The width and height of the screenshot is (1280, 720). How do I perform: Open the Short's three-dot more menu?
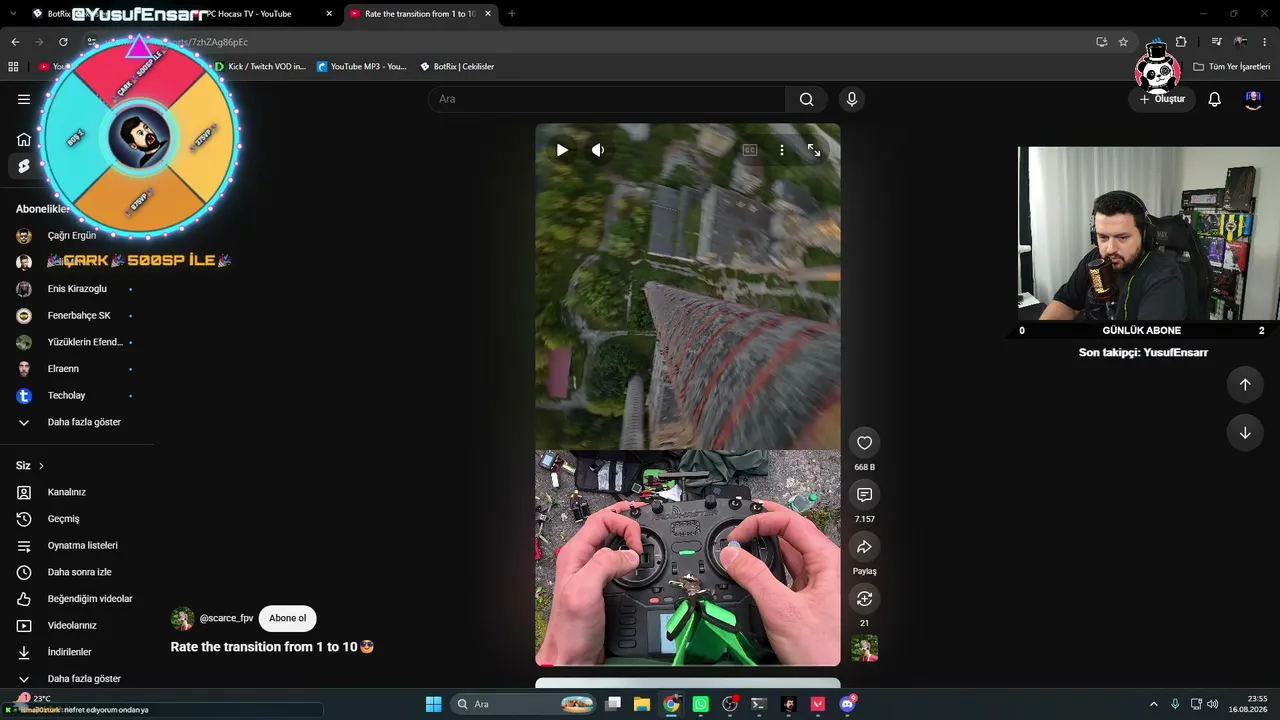[x=782, y=150]
